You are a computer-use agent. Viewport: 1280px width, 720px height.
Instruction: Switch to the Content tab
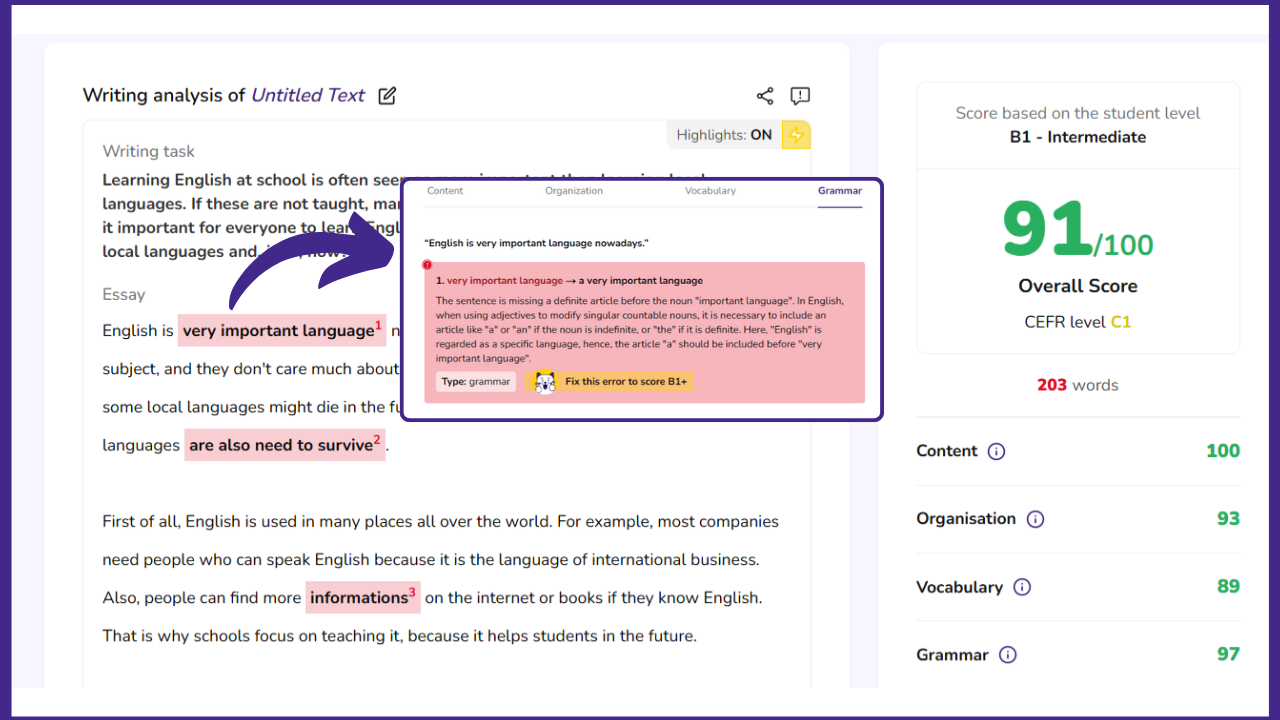coord(445,191)
